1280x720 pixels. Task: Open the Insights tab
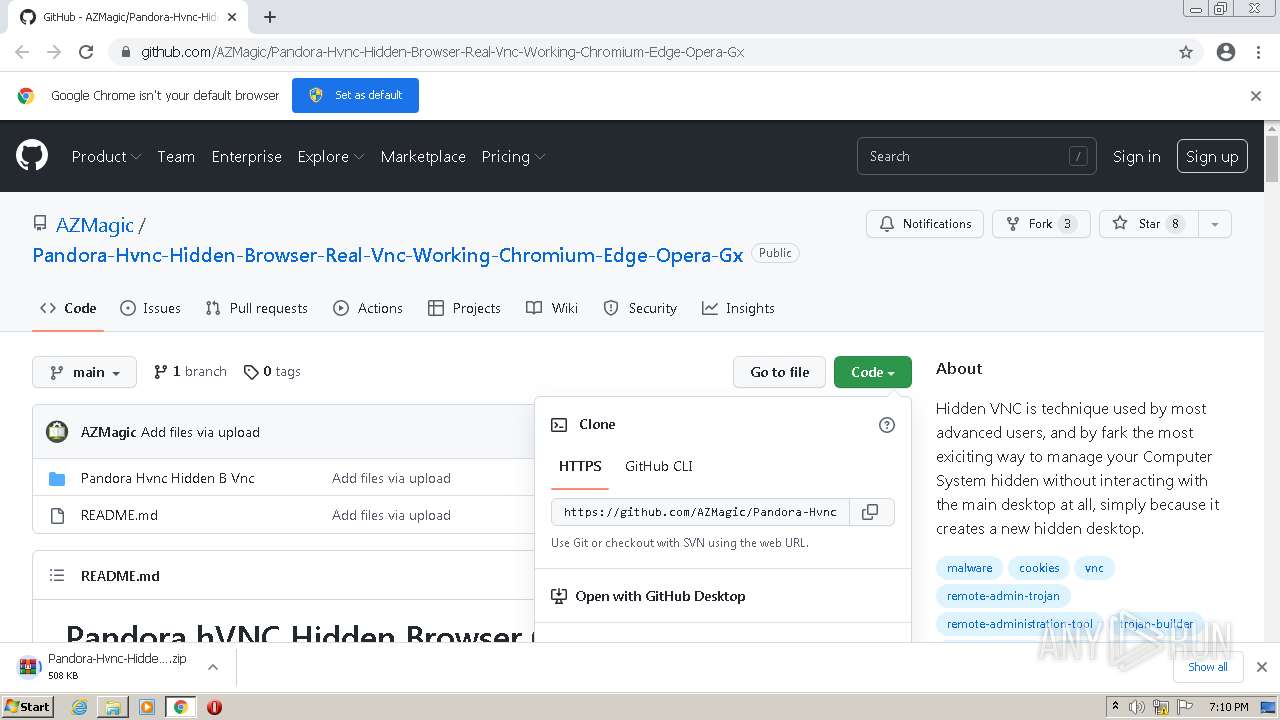(x=738, y=308)
